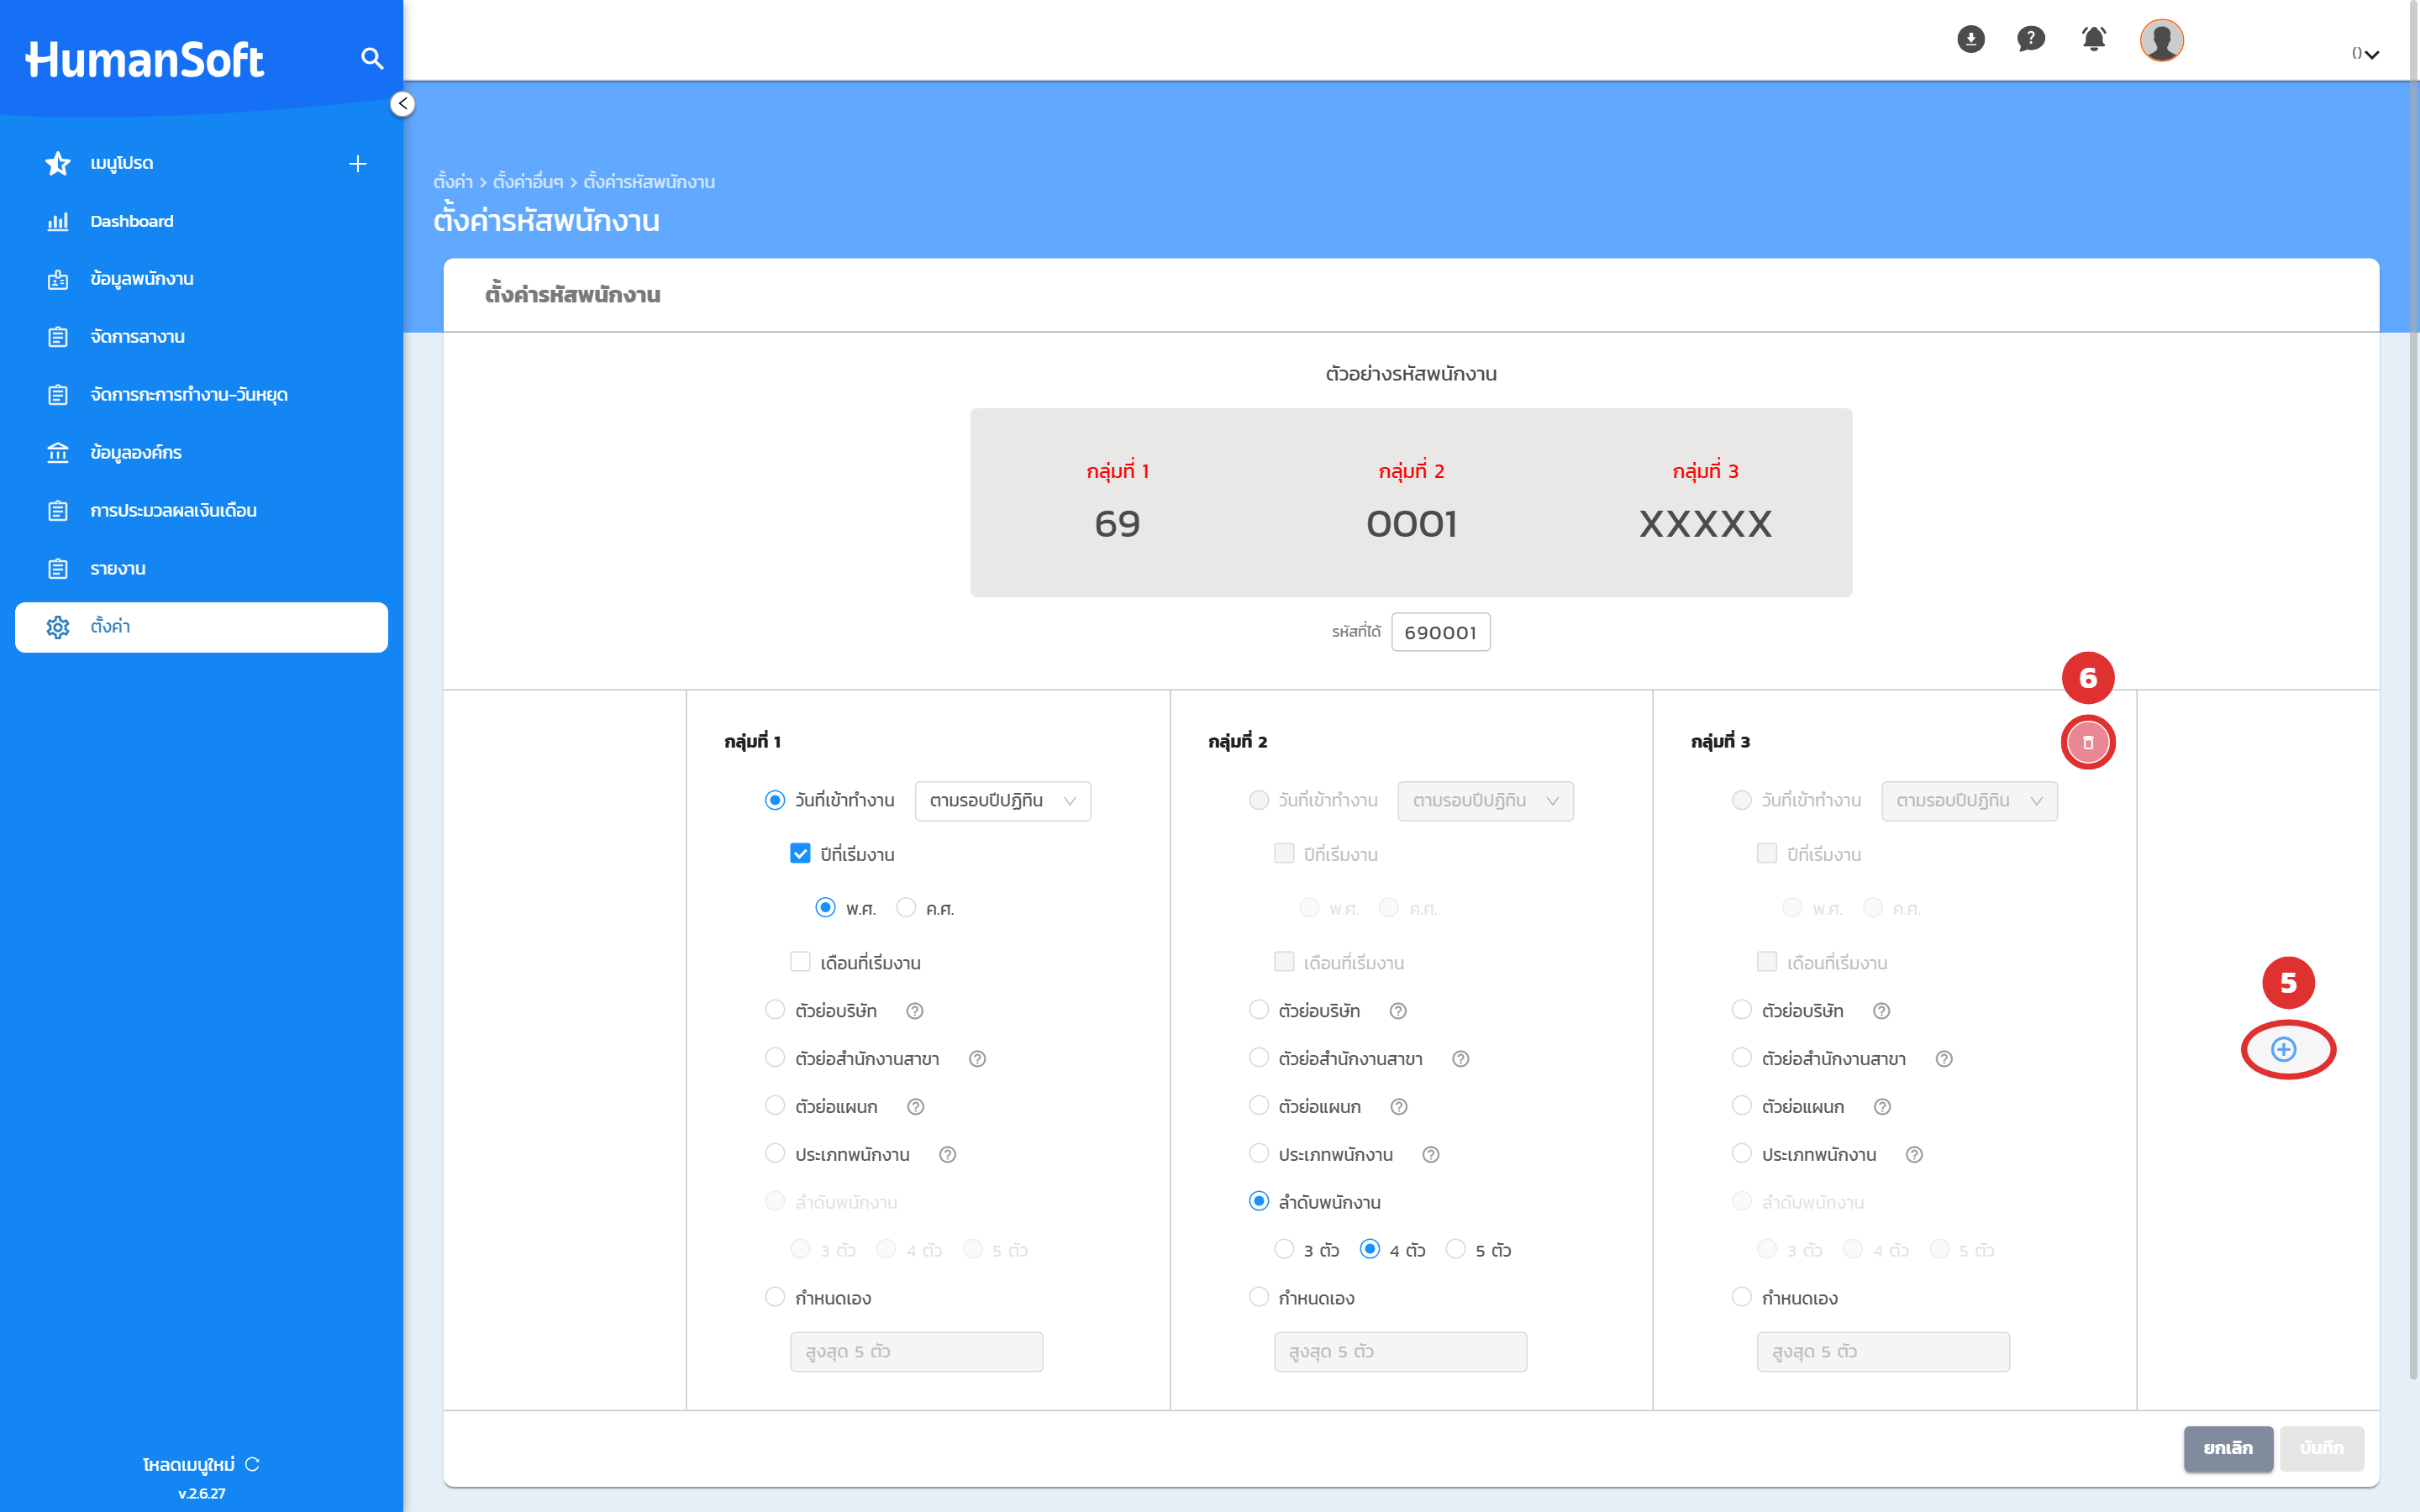Open รายงาน menu item

[x=201, y=569]
